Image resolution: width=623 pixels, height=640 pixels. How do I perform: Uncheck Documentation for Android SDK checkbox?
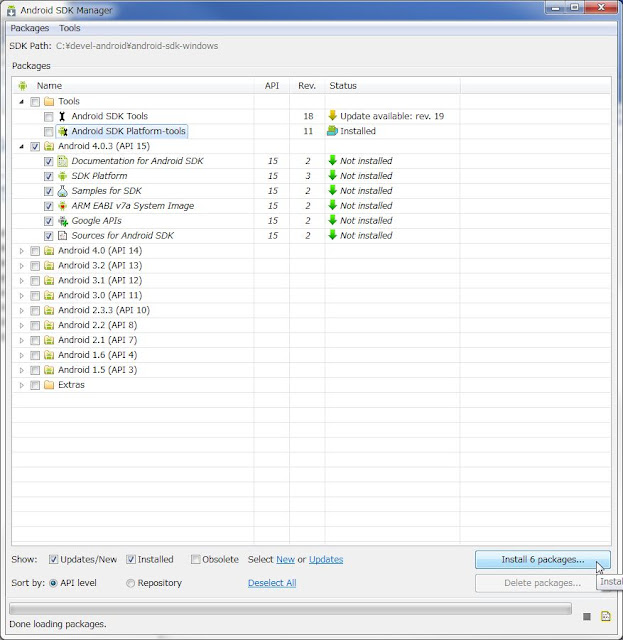click(49, 161)
